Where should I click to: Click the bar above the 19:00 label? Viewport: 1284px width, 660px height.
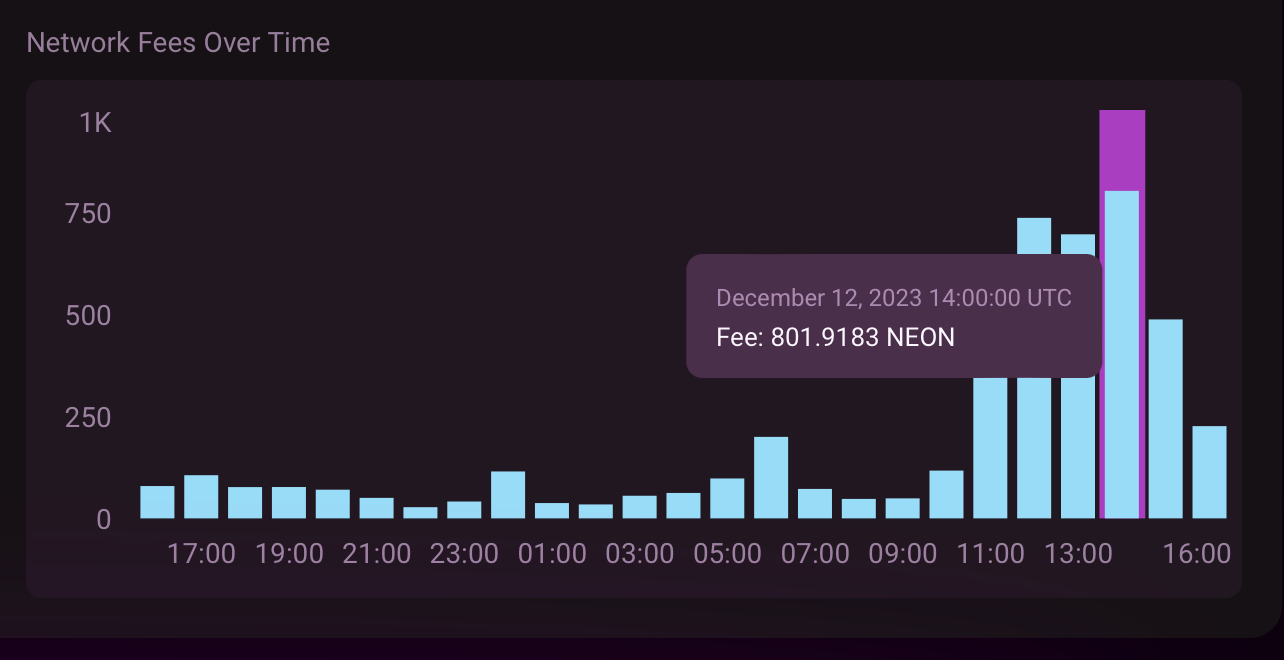click(x=289, y=503)
